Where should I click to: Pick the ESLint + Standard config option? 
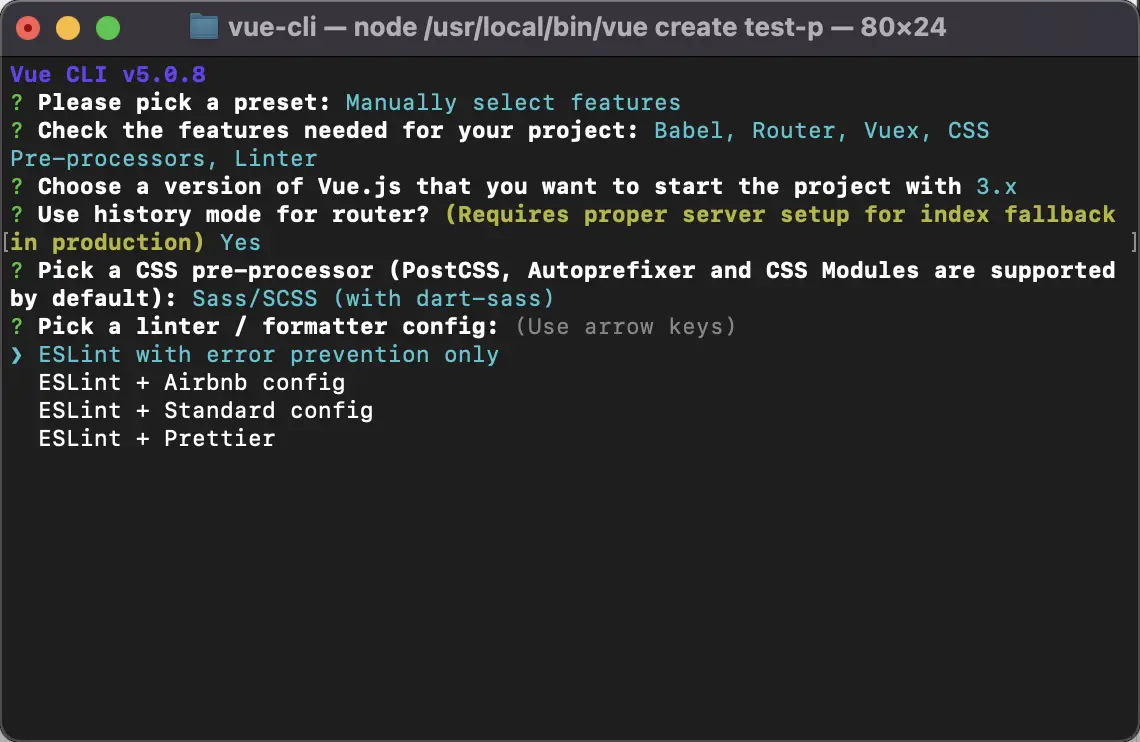coord(205,411)
